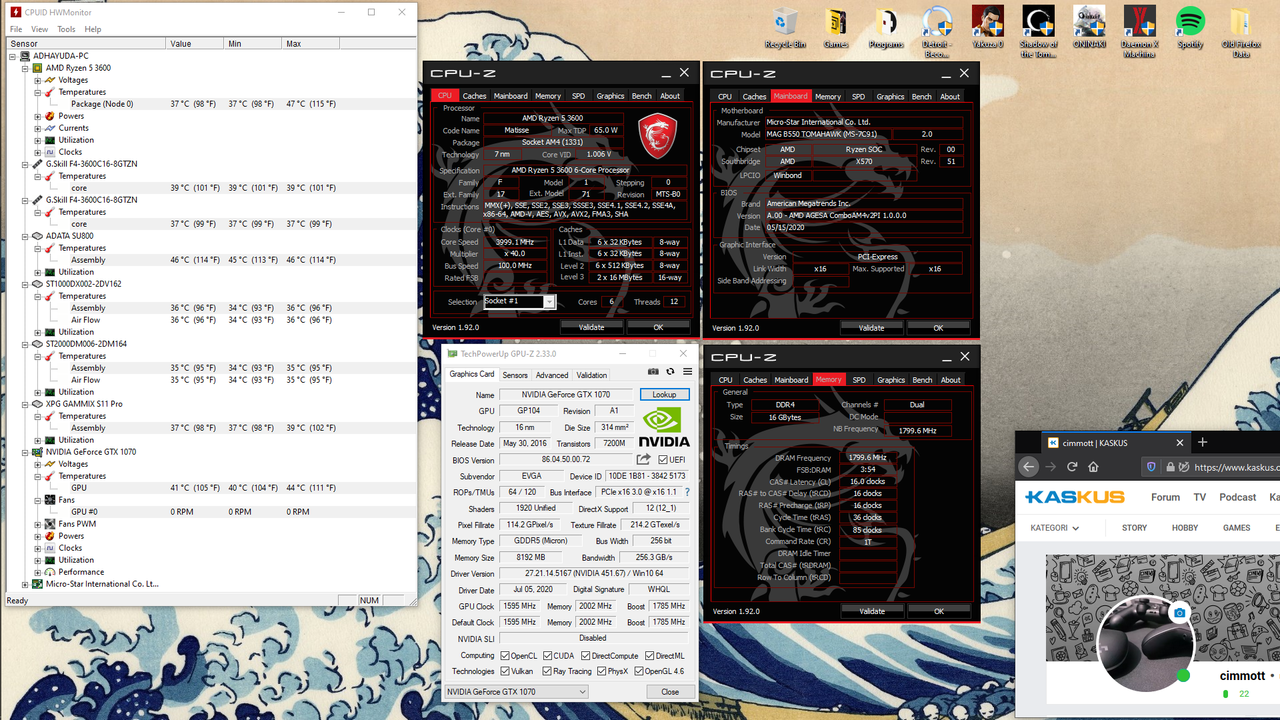Screen dimensions: 1280x720
Task: Click the BIOS version share/export icon
Action: click(643, 460)
